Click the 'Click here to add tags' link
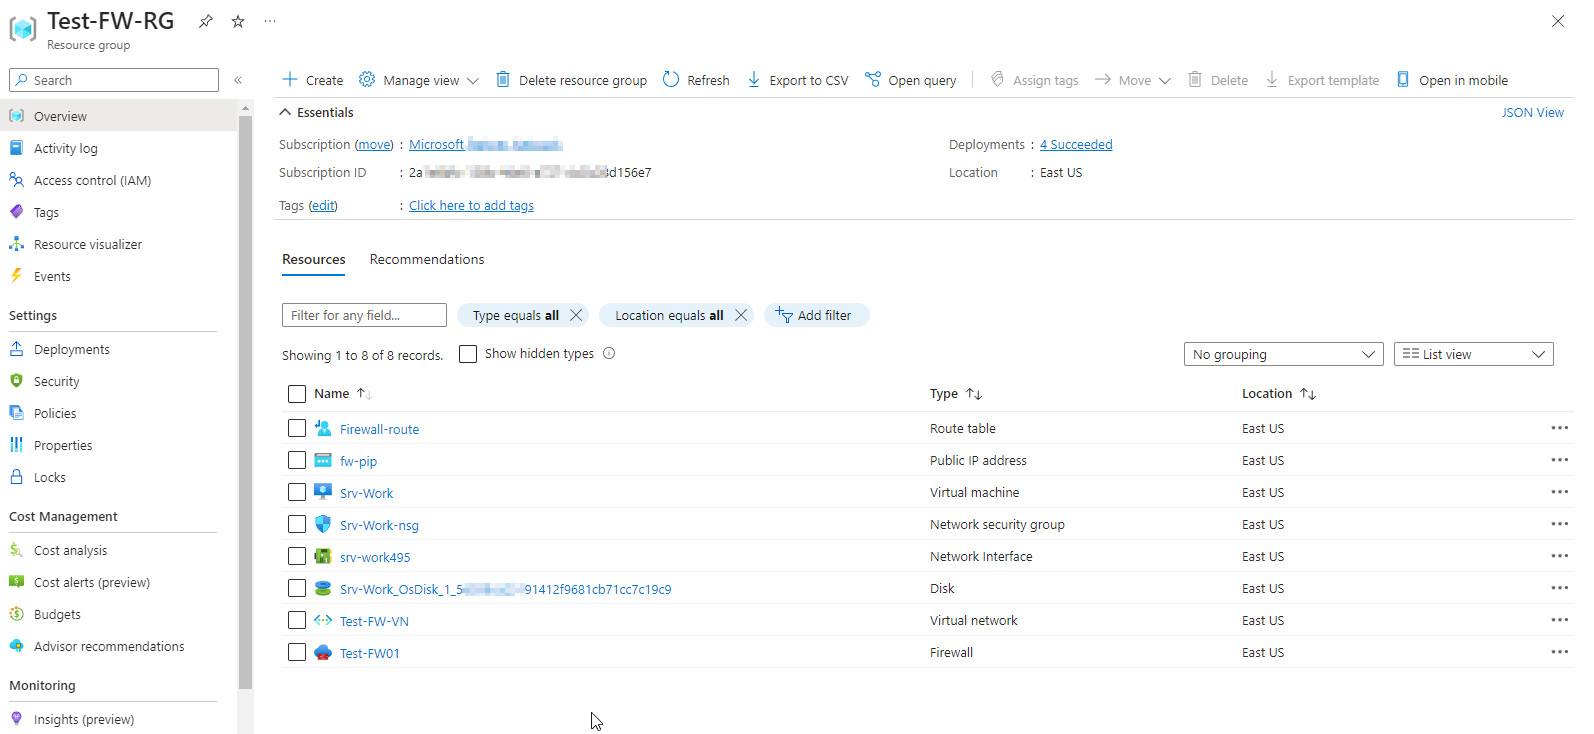This screenshot has width=1594, height=734. point(471,205)
